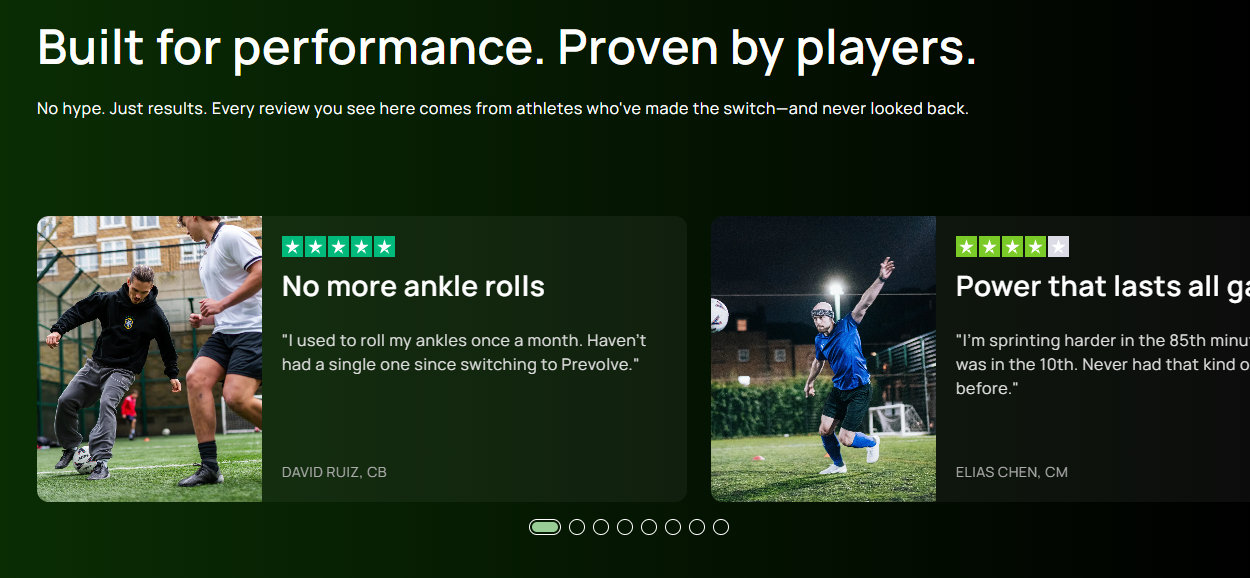Select the active first carousel pagination dot
This screenshot has width=1250, height=578.
coord(545,527)
